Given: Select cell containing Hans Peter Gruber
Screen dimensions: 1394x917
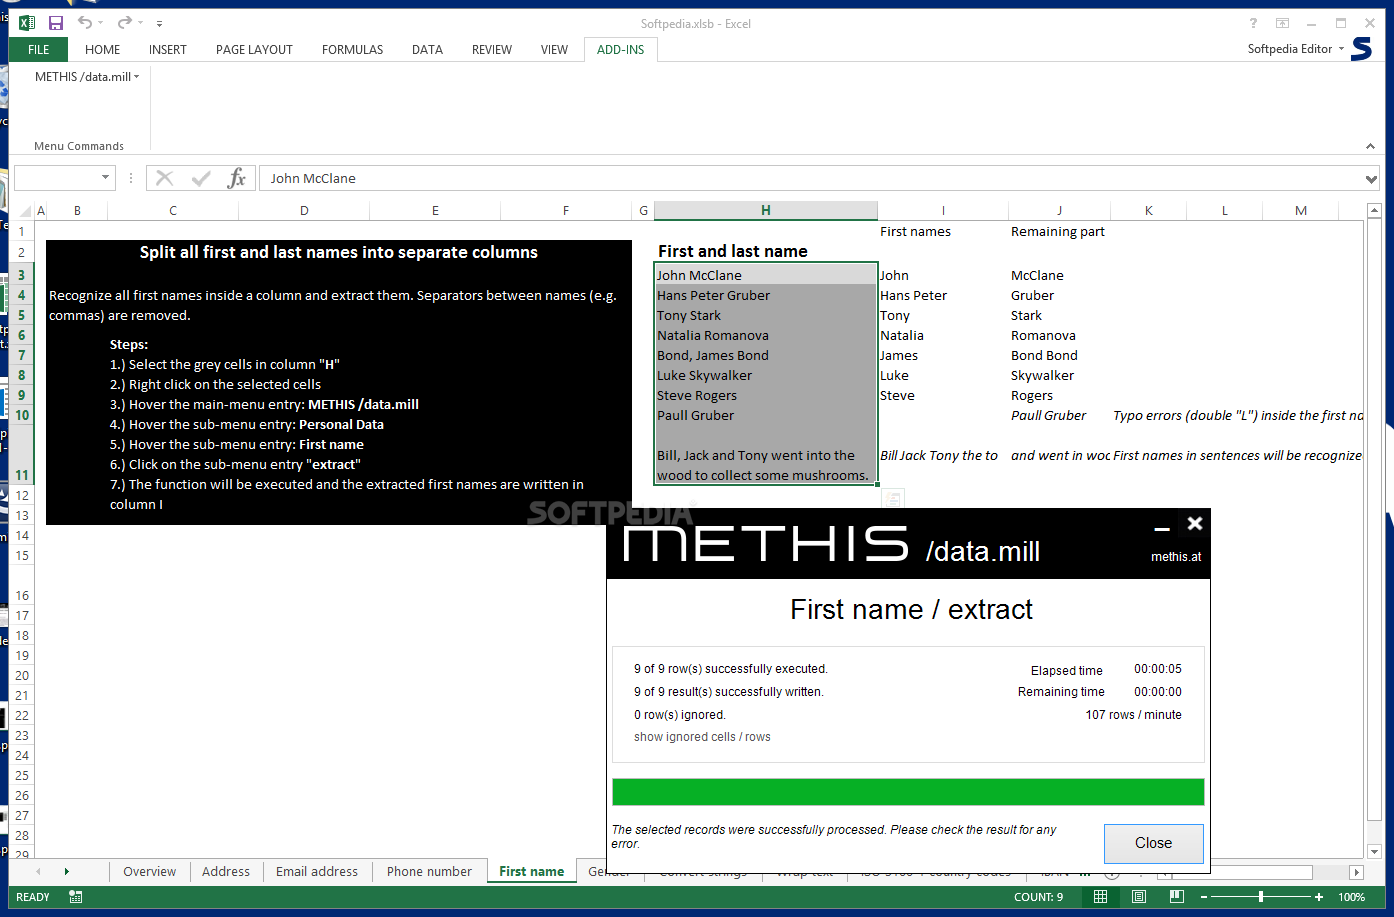Looking at the screenshot, I should [766, 295].
